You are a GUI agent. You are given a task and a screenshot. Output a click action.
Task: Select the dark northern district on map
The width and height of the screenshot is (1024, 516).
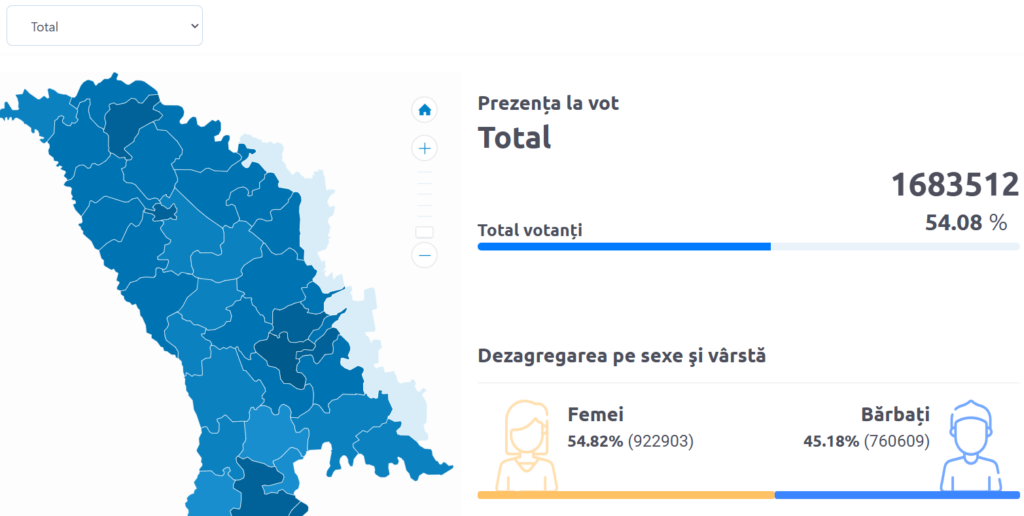pos(131,124)
